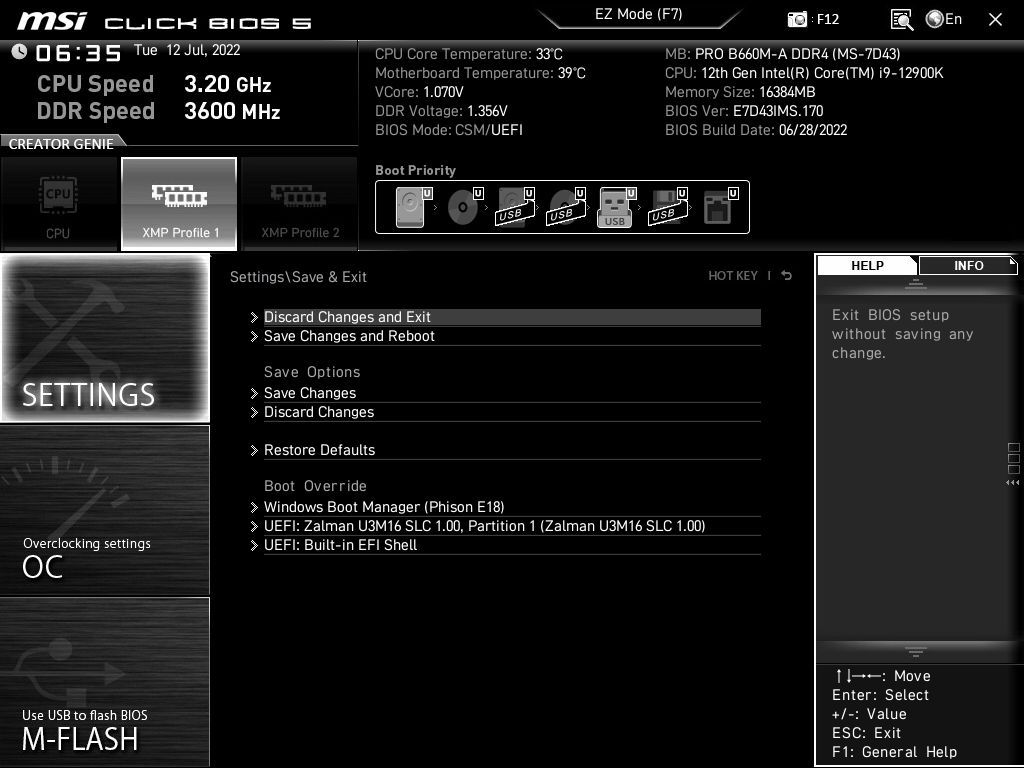Select the USB hard disk boot device icon
This screenshot has height=768, width=1024.
pyautogui.click(x=515, y=207)
